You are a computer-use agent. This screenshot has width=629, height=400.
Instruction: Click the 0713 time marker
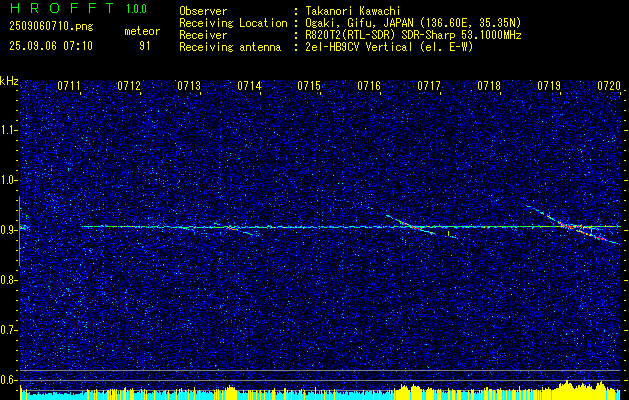(x=189, y=86)
